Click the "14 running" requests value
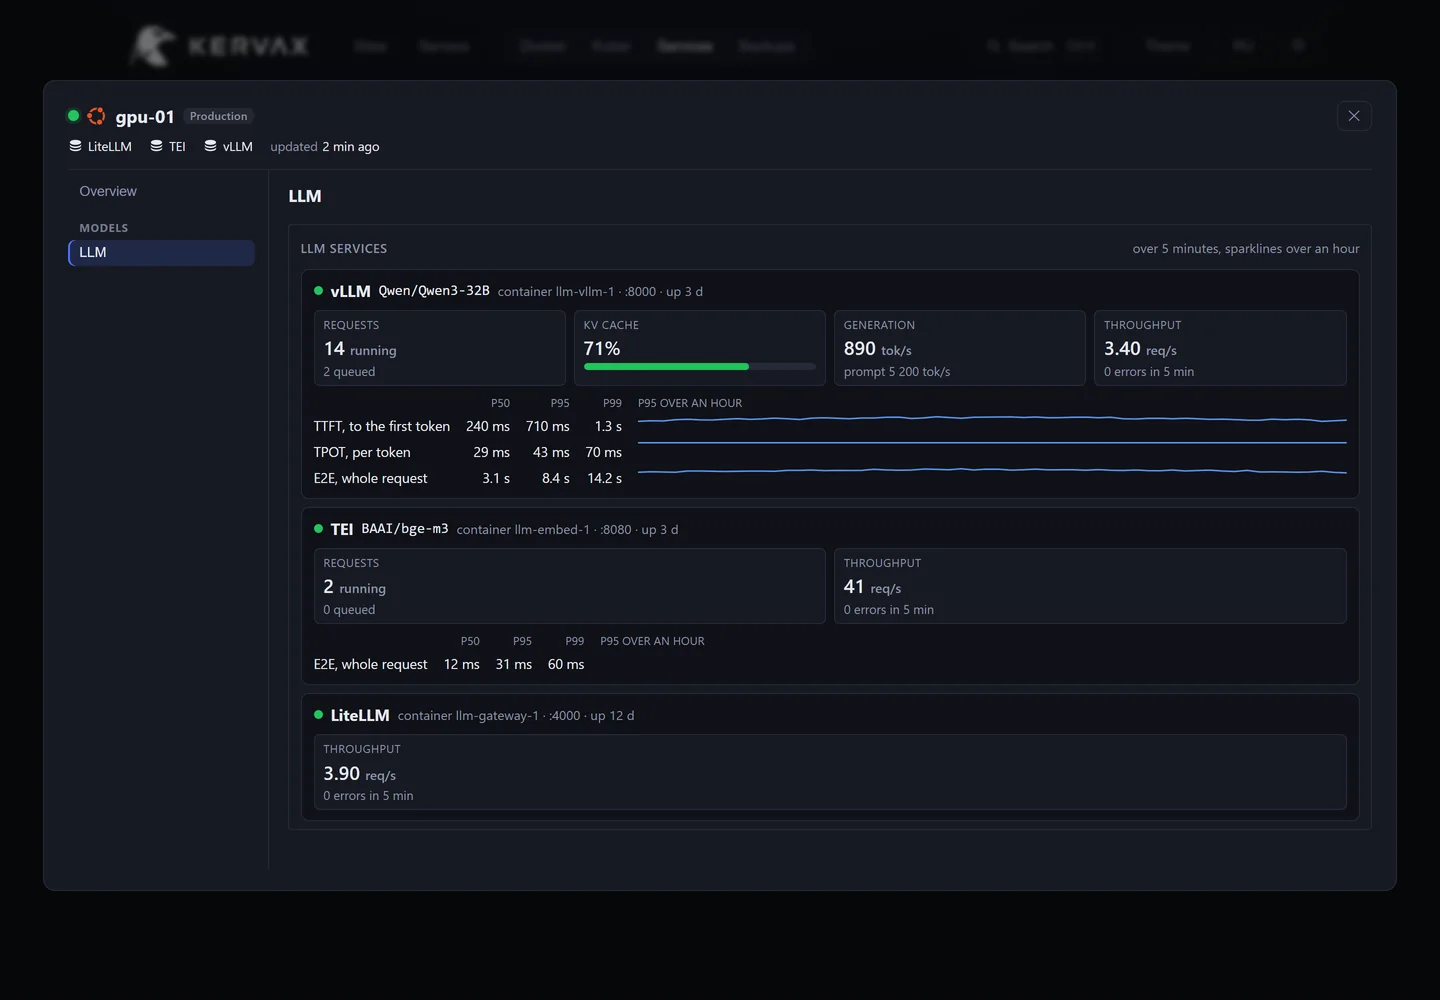The image size is (1440, 1000). (x=360, y=349)
